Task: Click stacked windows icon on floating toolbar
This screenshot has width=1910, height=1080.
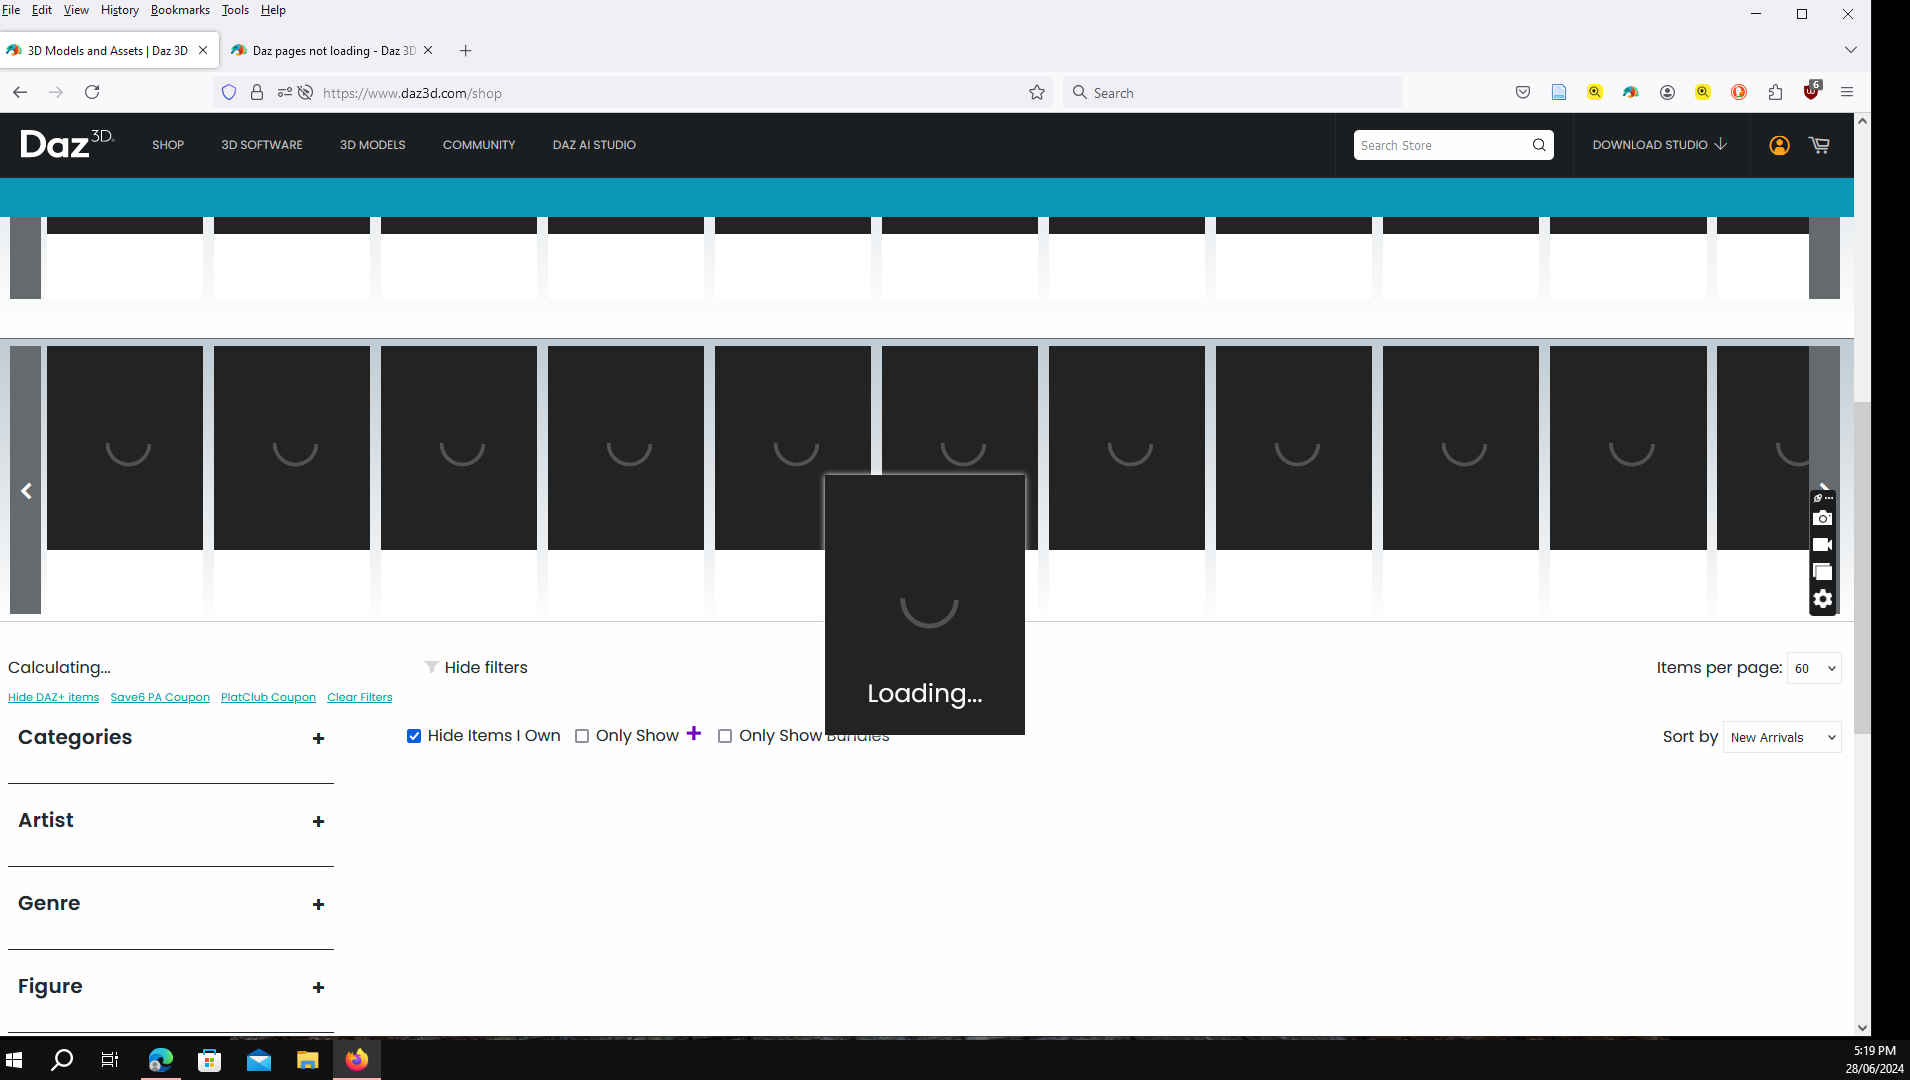Action: pyautogui.click(x=1822, y=572)
